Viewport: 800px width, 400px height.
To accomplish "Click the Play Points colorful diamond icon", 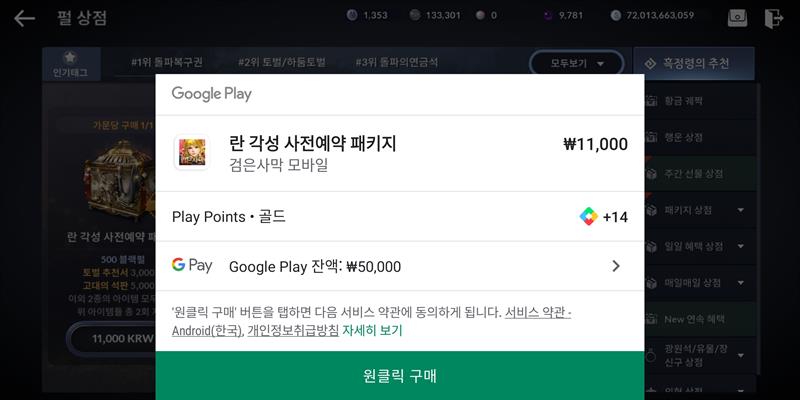I will point(588,216).
